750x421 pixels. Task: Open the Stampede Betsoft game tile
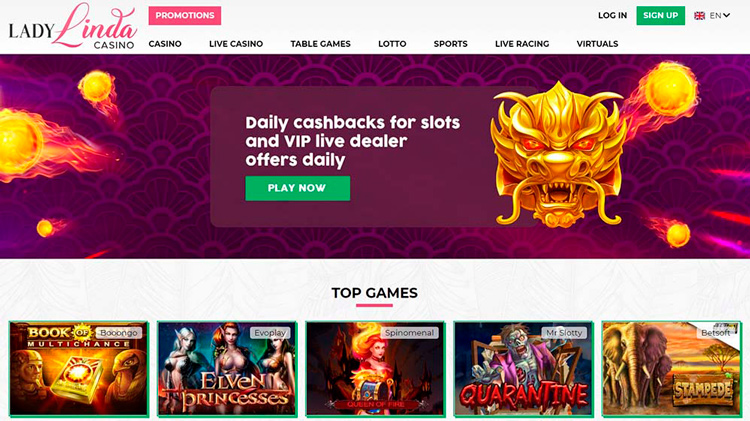point(672,368)
